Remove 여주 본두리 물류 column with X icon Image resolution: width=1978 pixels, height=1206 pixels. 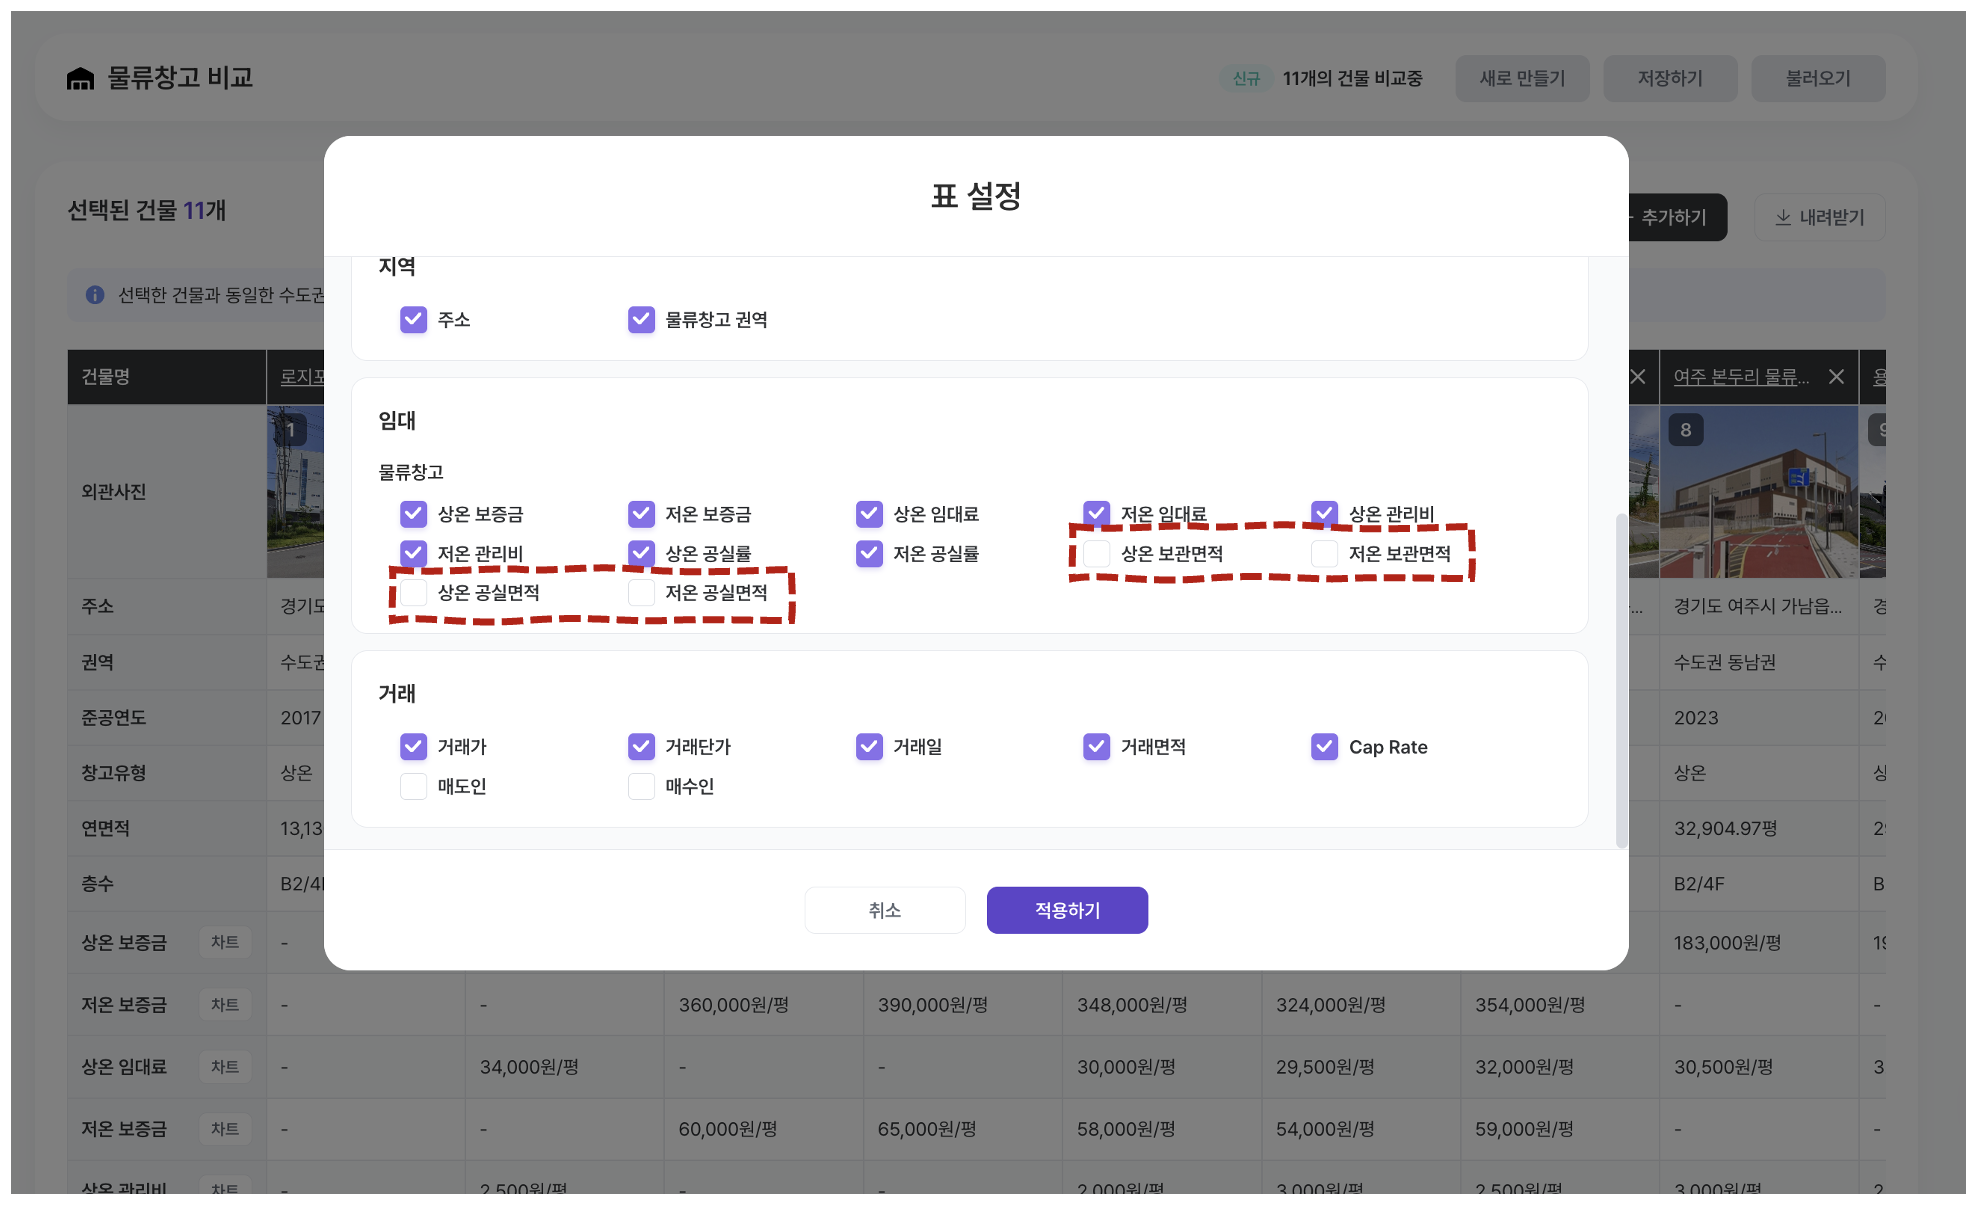1836,377
